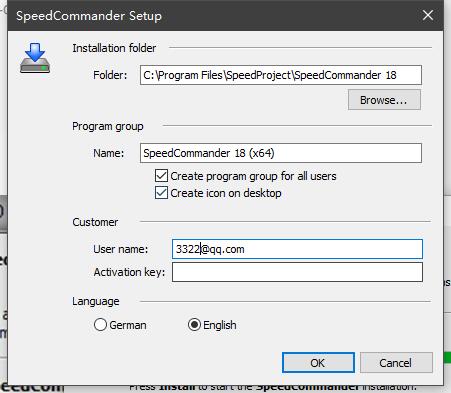This screenshot has height=393, width=451.
Task: Select English language radio button
Action: 194,325
